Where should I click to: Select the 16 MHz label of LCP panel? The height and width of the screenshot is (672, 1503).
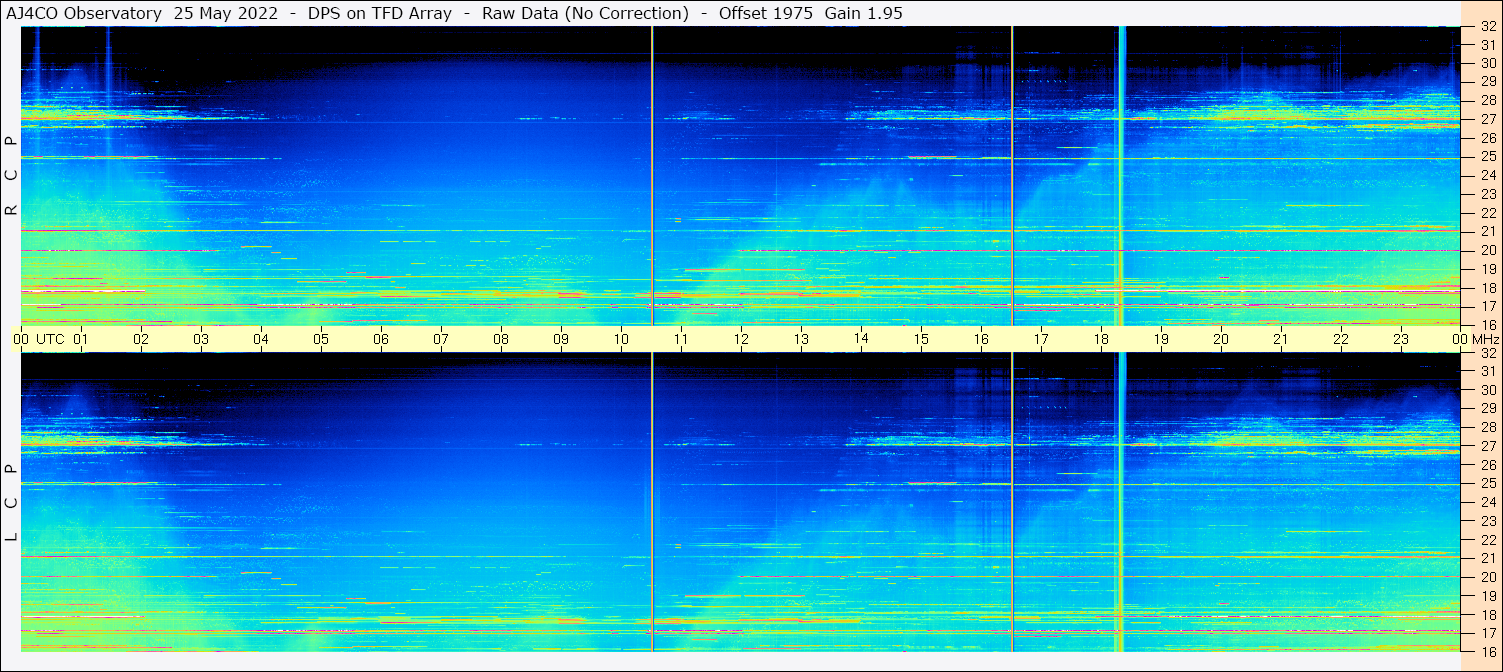coord(1488,651)
